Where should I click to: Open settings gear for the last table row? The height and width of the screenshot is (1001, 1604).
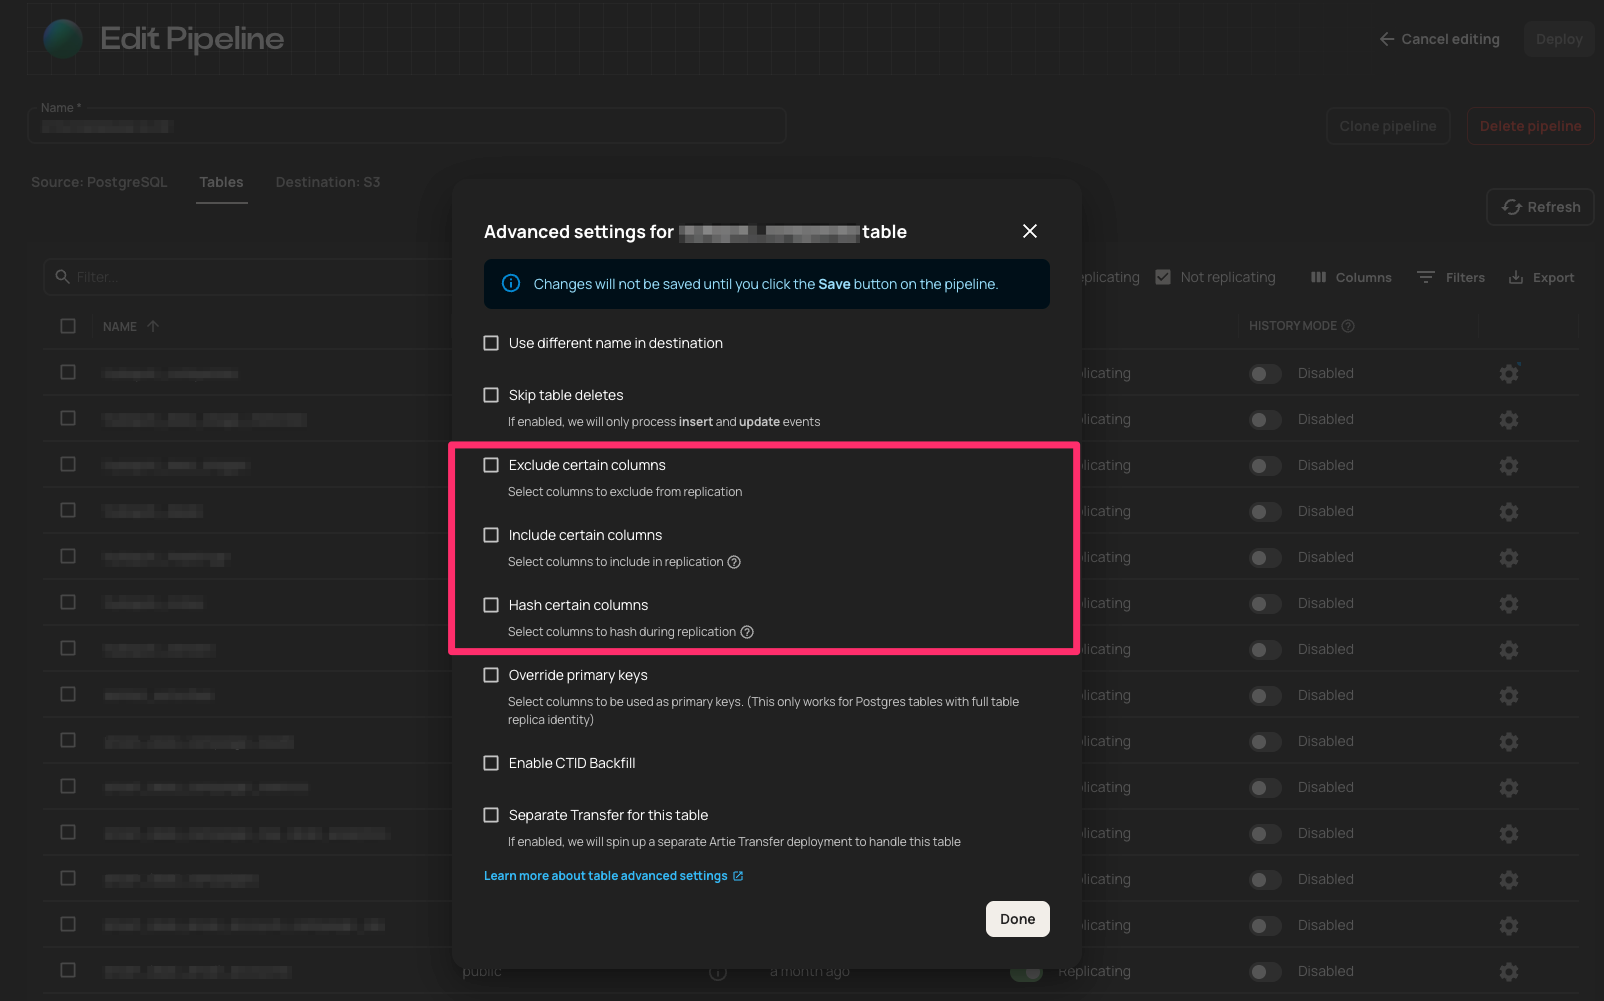tap(1509, 971)
